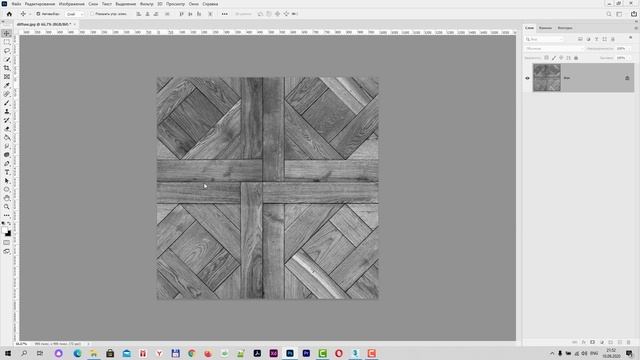Open the Auto-select layer/group dropdown
640x360 pixels.
[74, 14]
